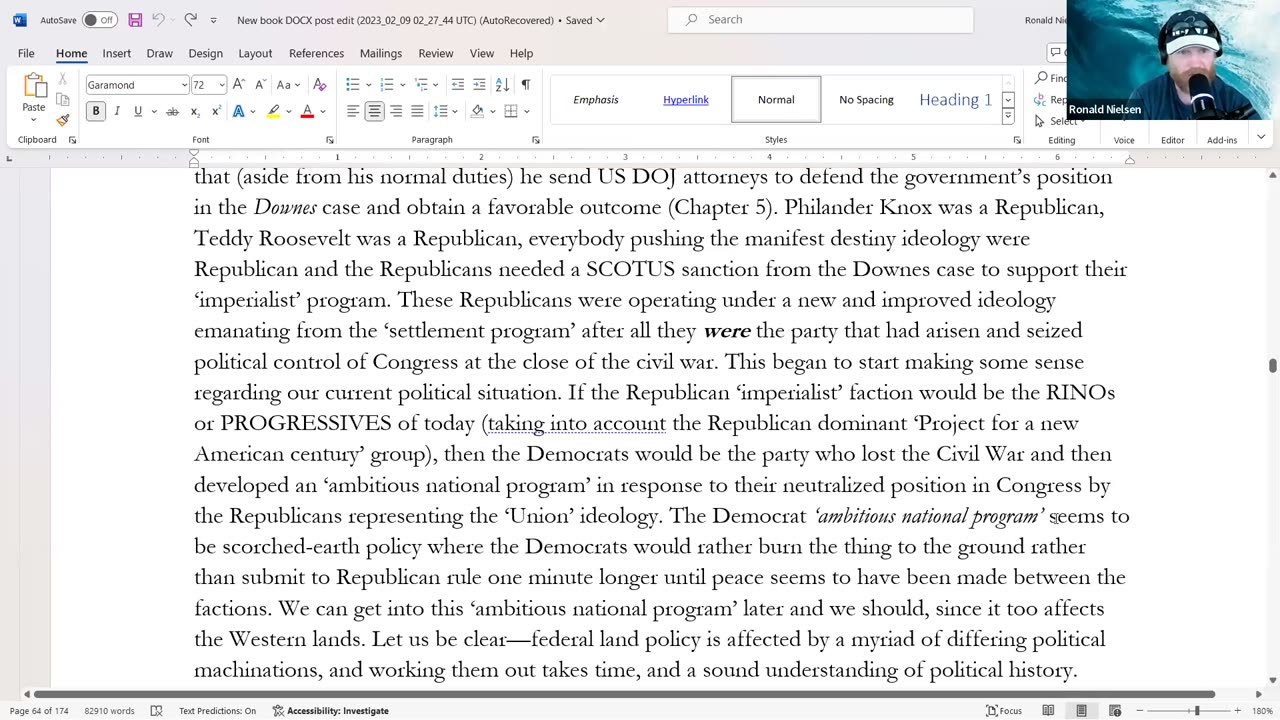1280x720 pixels.
Task: Open the font size 72 dropdown
Action: point(221,85)
